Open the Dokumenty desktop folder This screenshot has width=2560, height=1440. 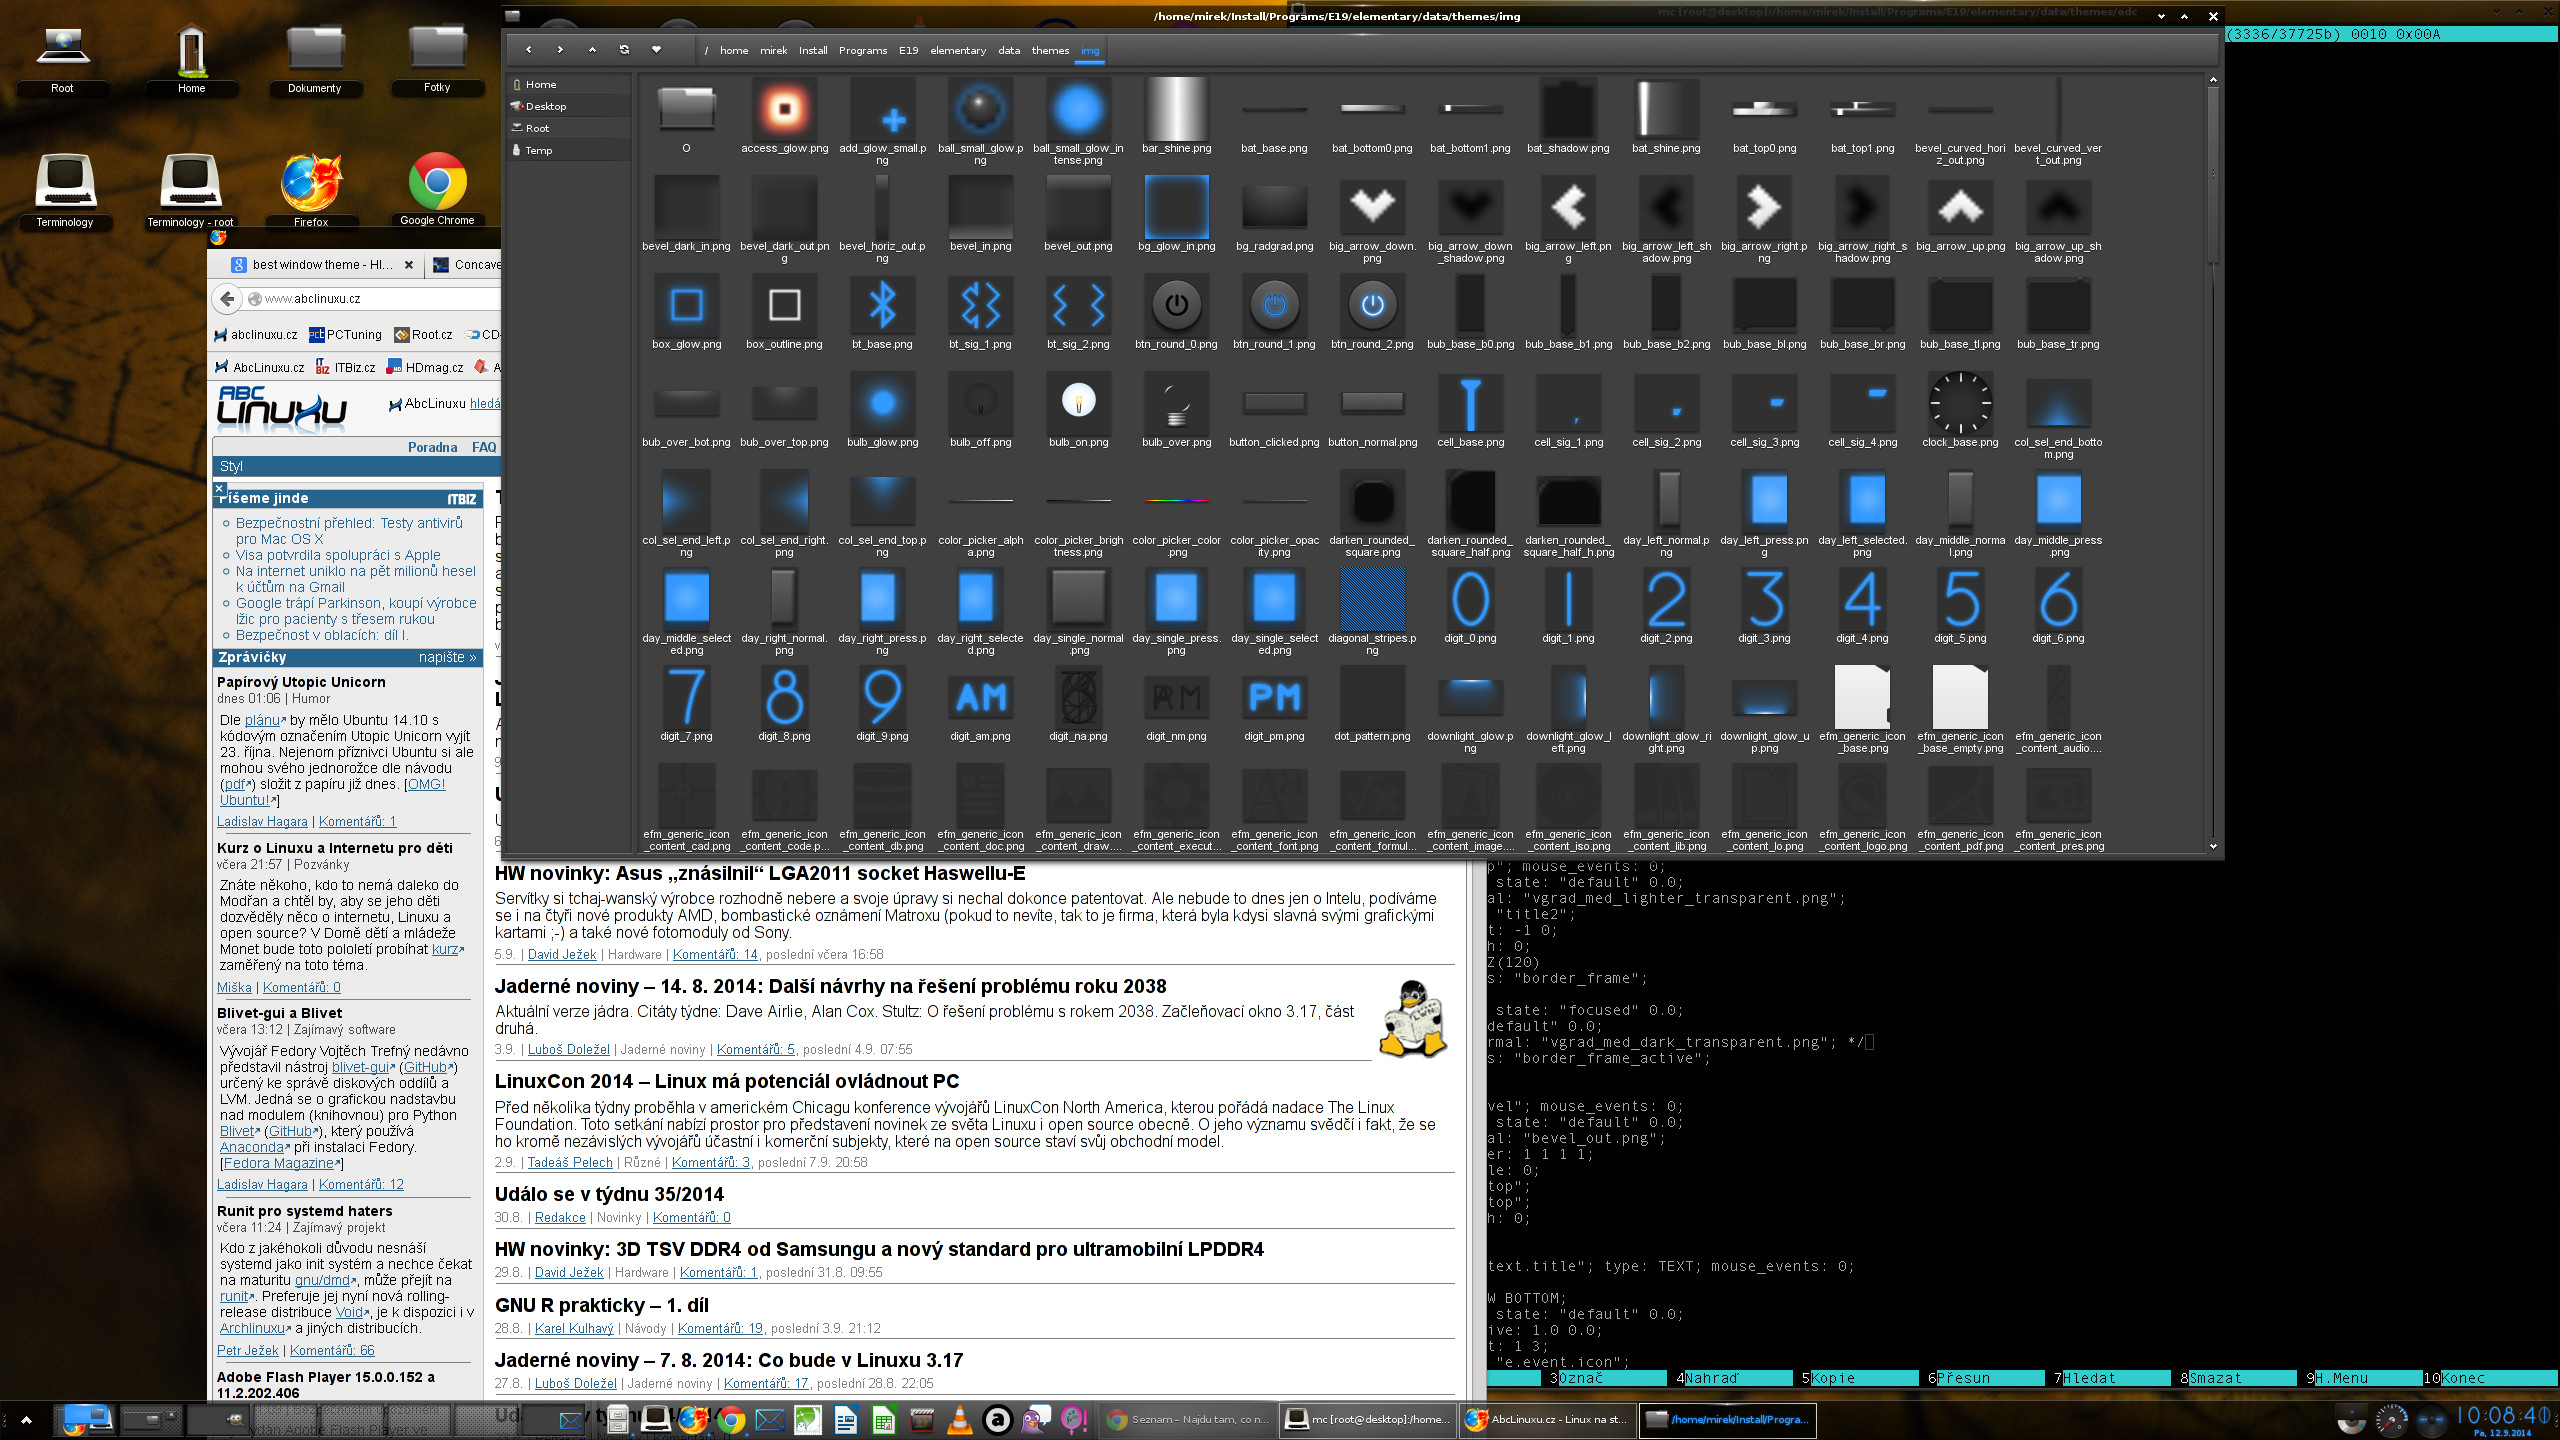pos(314,60)
